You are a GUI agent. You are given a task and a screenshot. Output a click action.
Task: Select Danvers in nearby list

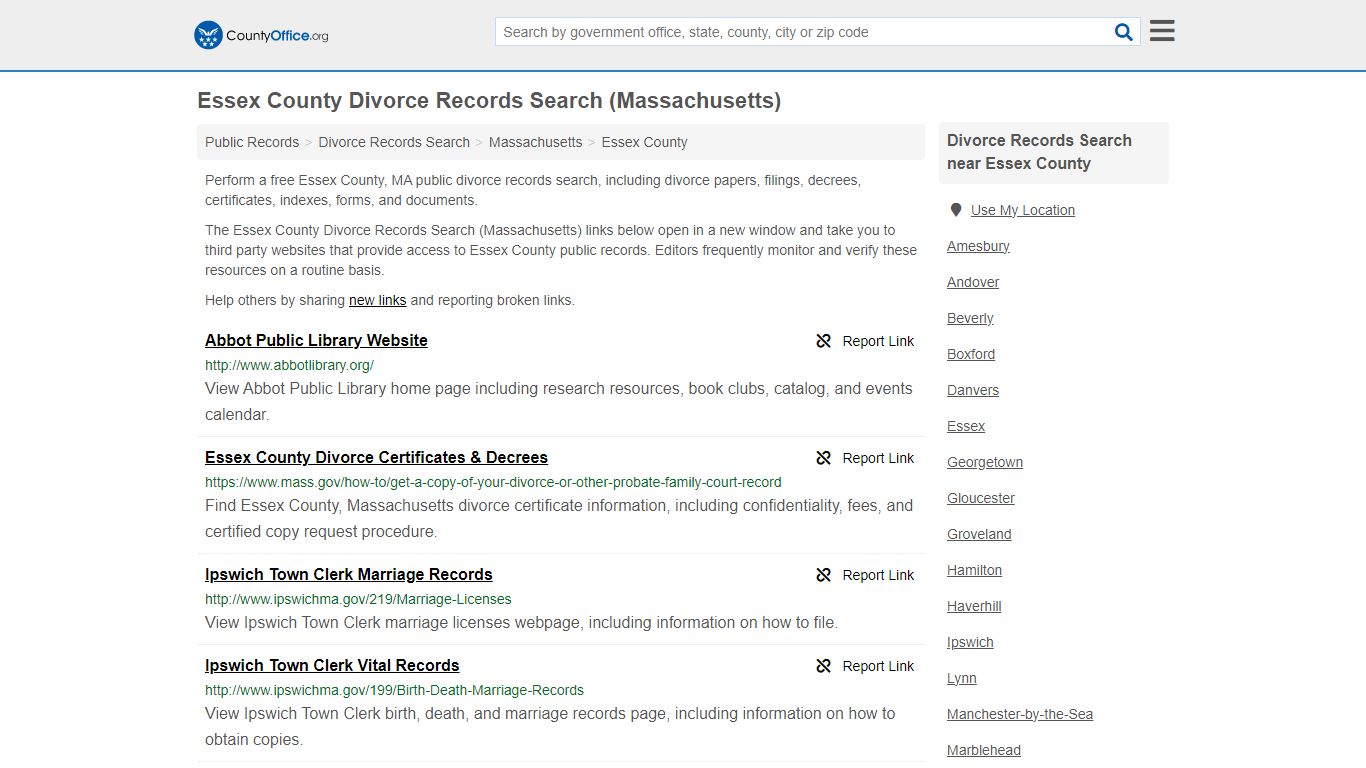973,390
